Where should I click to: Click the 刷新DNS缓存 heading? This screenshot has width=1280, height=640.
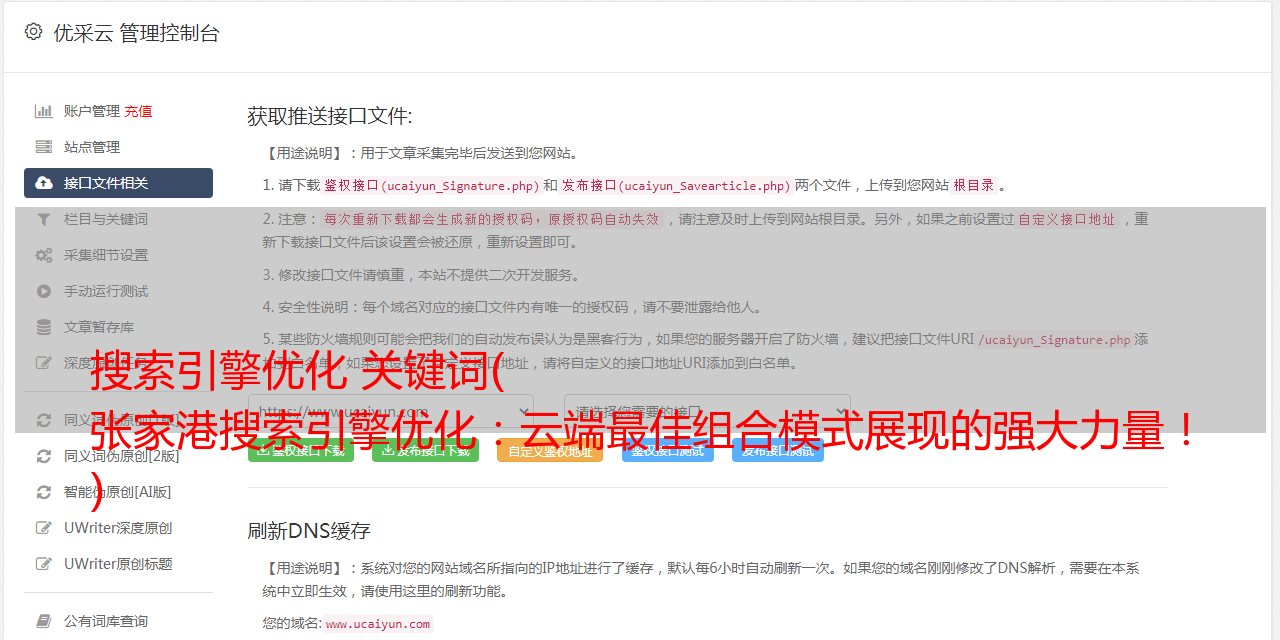click(x=309, y=531)
